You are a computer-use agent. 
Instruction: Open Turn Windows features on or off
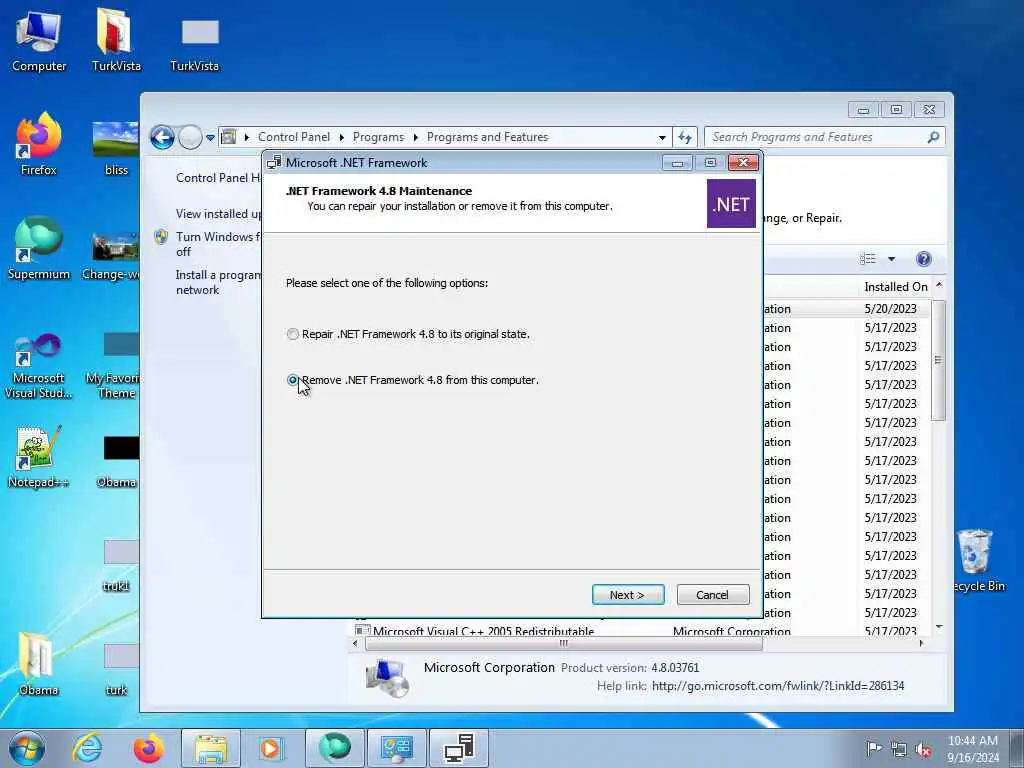217,244
